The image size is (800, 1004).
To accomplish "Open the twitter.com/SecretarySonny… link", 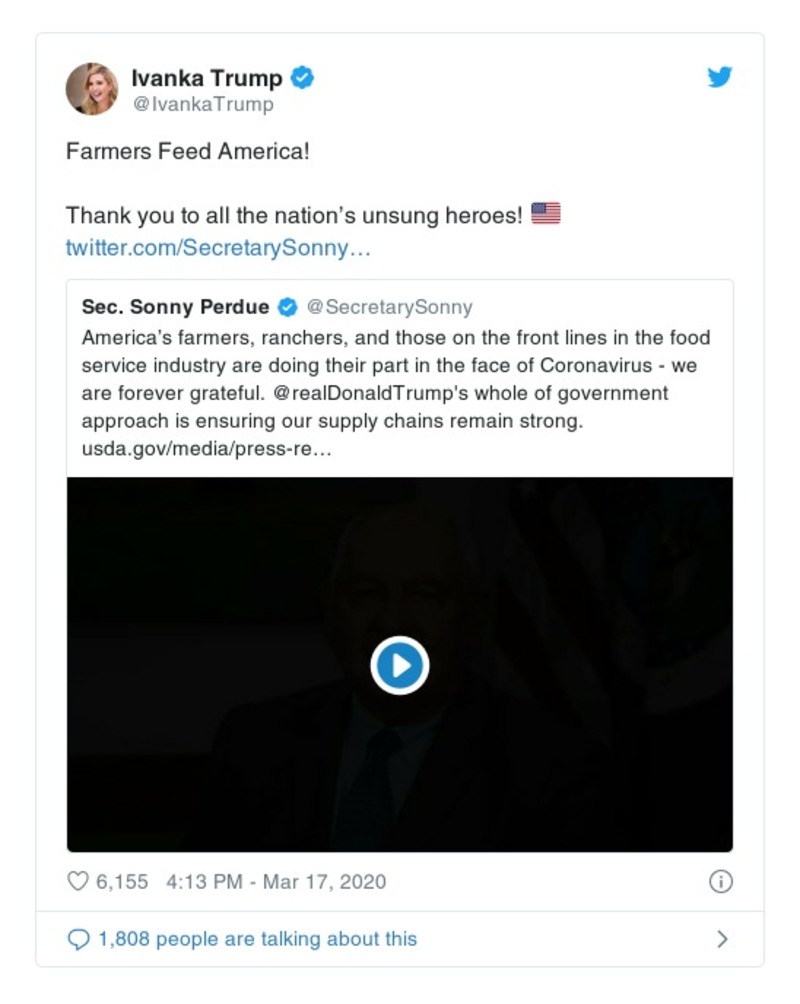I will (218, 247).
